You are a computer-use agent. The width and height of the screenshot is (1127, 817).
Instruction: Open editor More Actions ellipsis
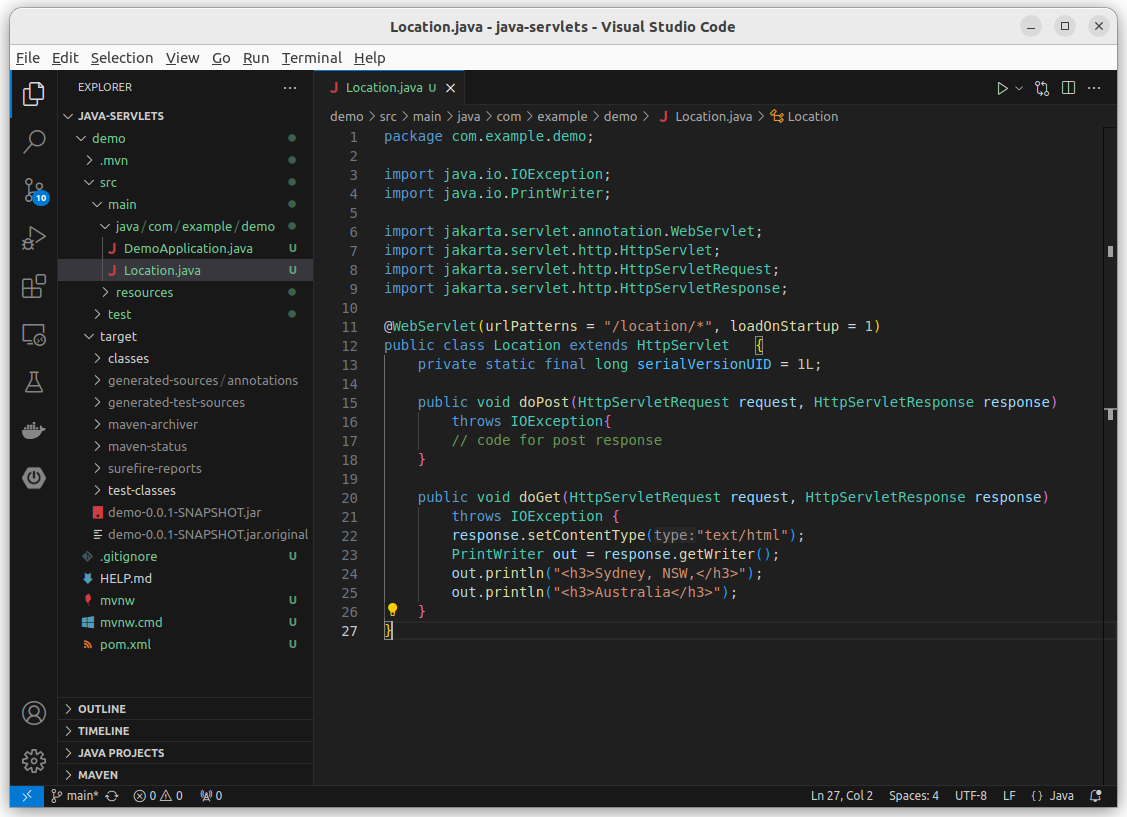pyautogui.click(x=1094, y=88)
